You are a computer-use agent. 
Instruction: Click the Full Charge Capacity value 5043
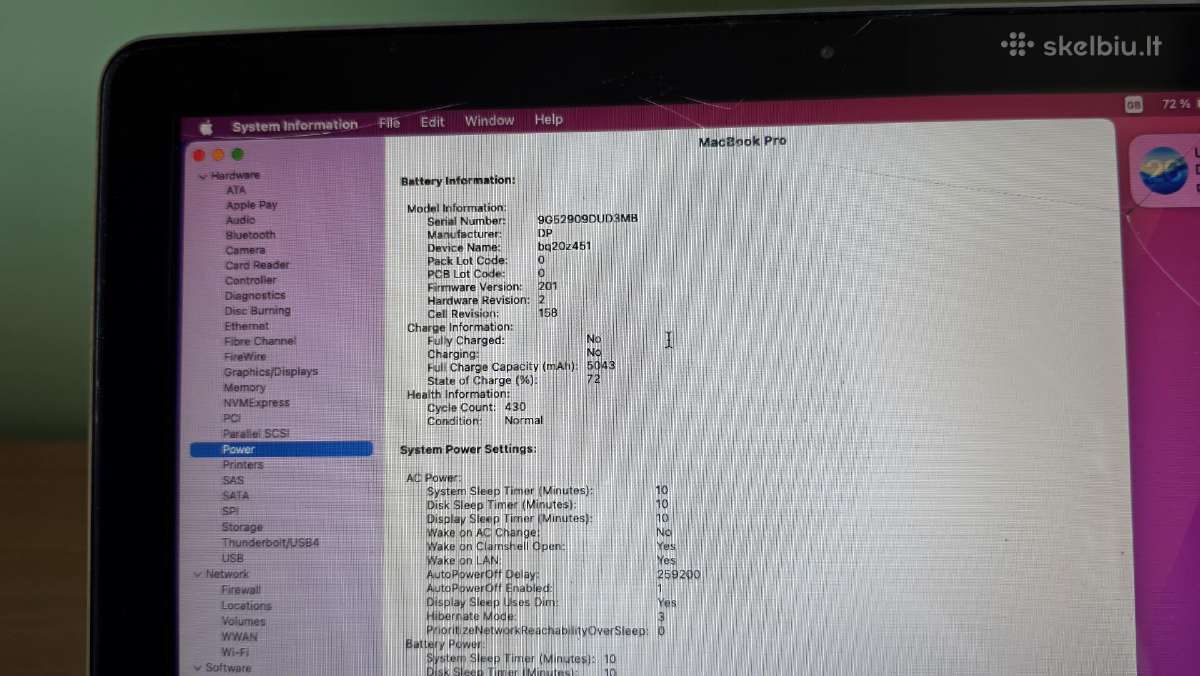[x=601, y=365]
